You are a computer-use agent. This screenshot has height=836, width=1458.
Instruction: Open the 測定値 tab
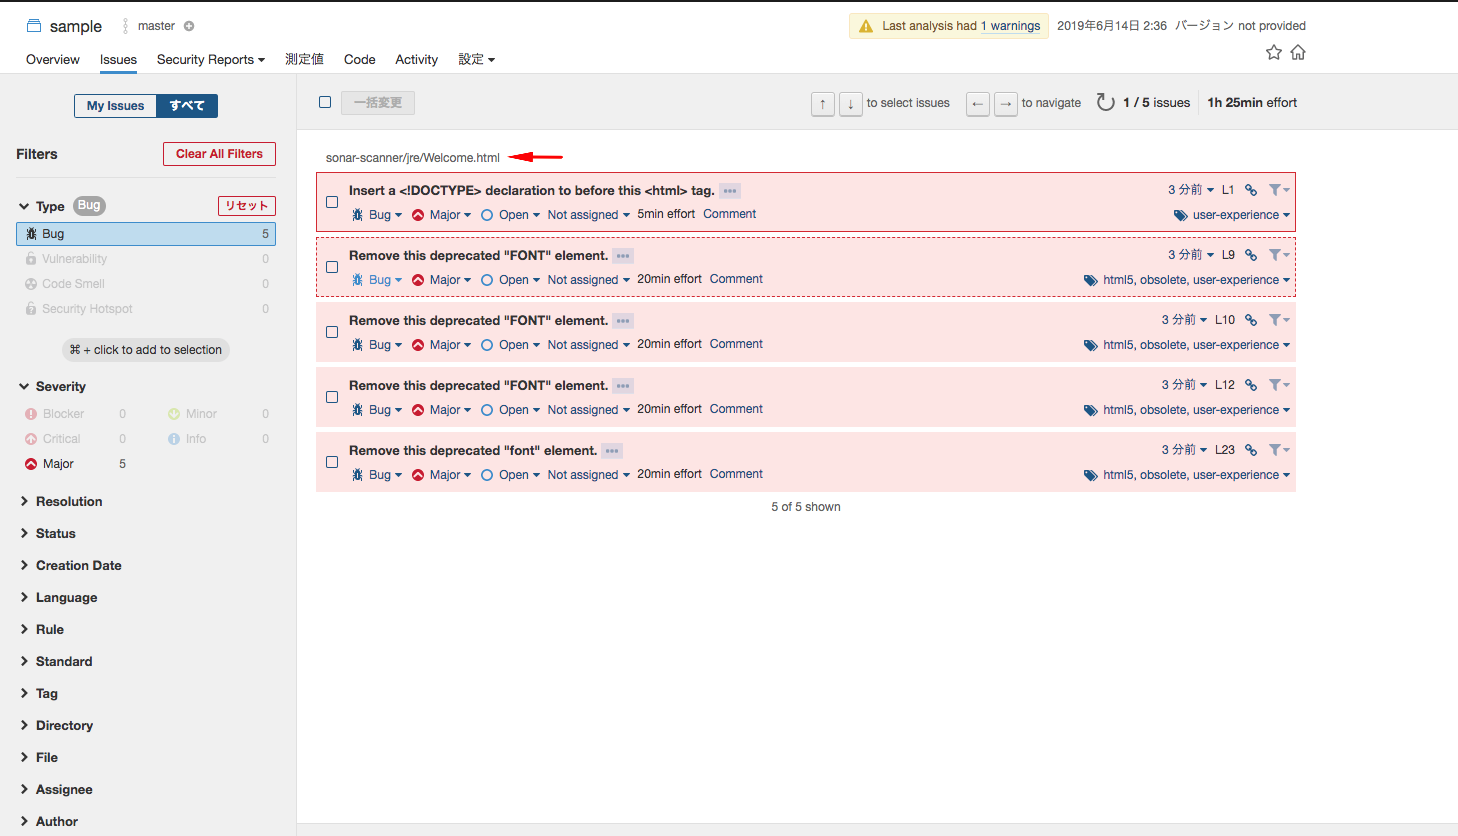click(x=305, y=60)
